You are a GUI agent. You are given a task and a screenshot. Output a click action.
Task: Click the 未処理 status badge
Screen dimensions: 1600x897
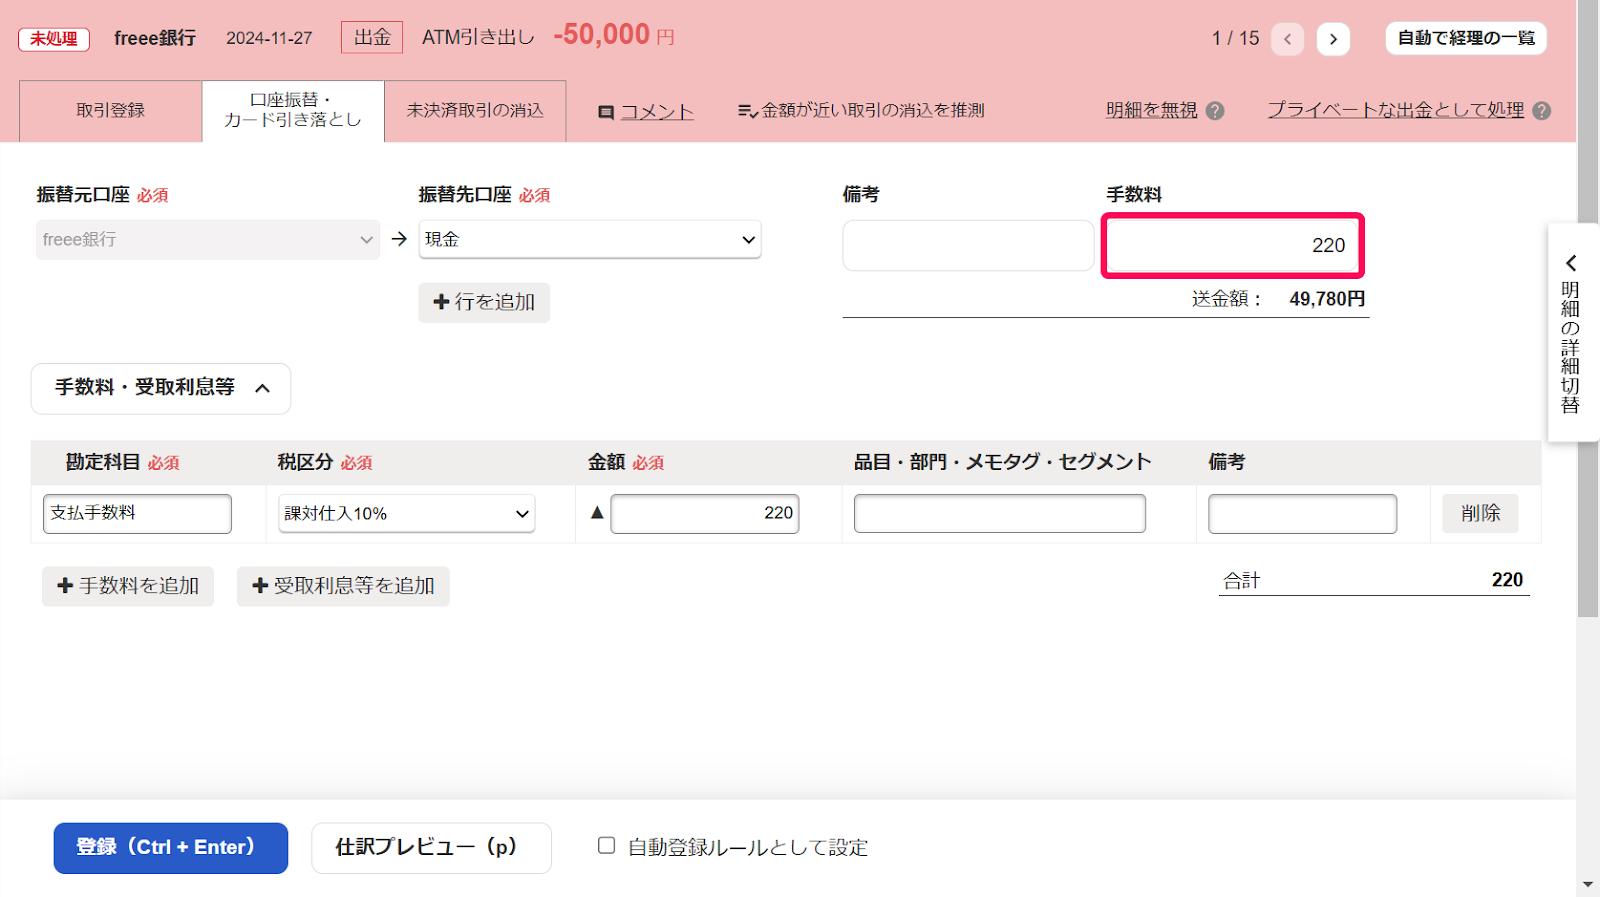(x=54, y=39)
